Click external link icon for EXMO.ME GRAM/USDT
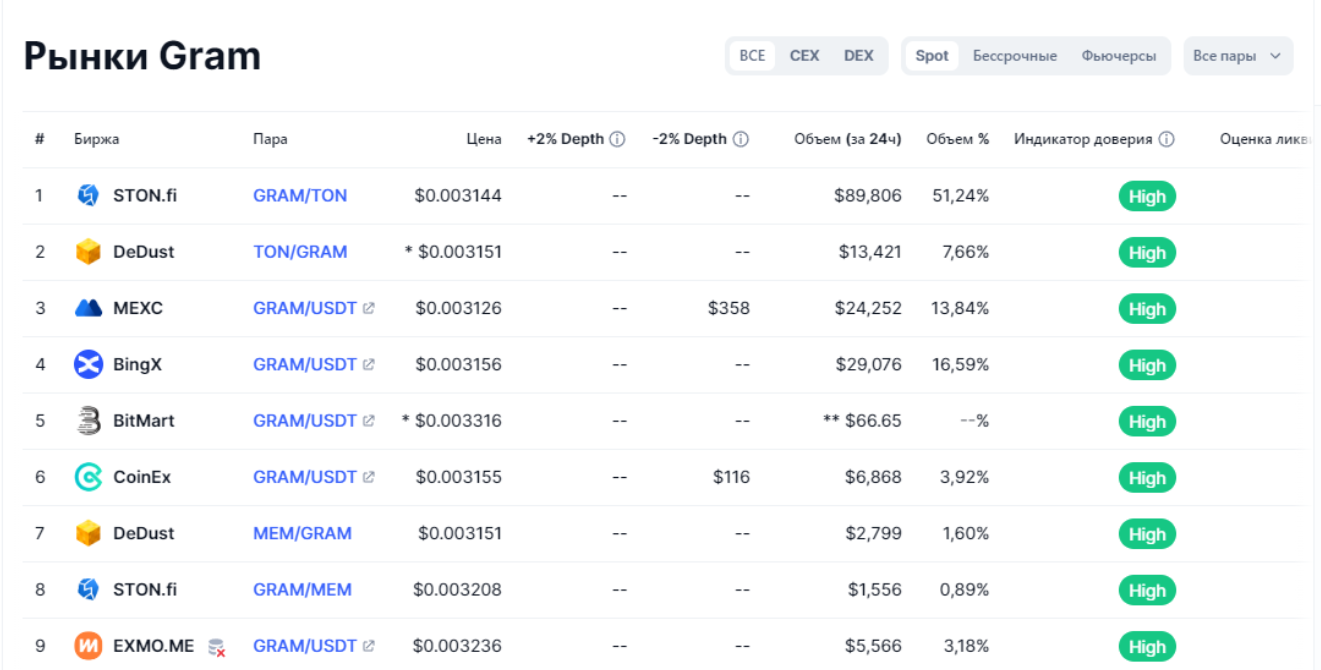 pyautogui.click(x=369, y=646)
